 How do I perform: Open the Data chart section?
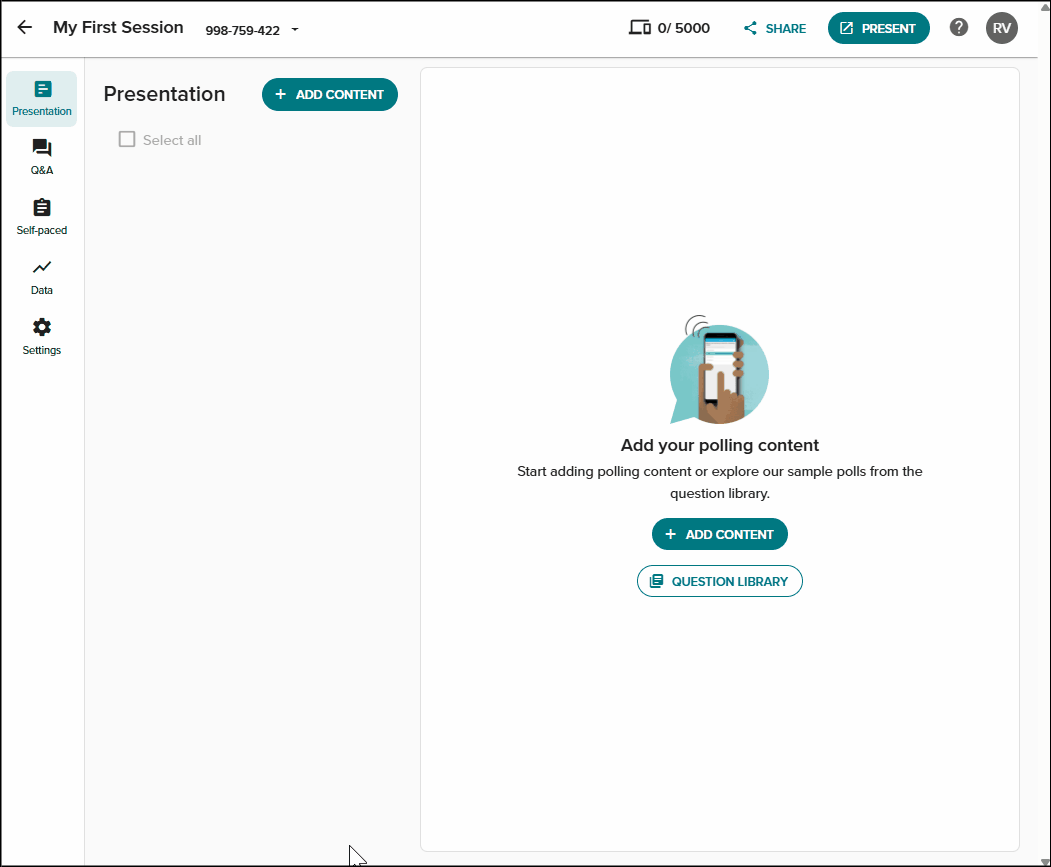click(42, 278)
